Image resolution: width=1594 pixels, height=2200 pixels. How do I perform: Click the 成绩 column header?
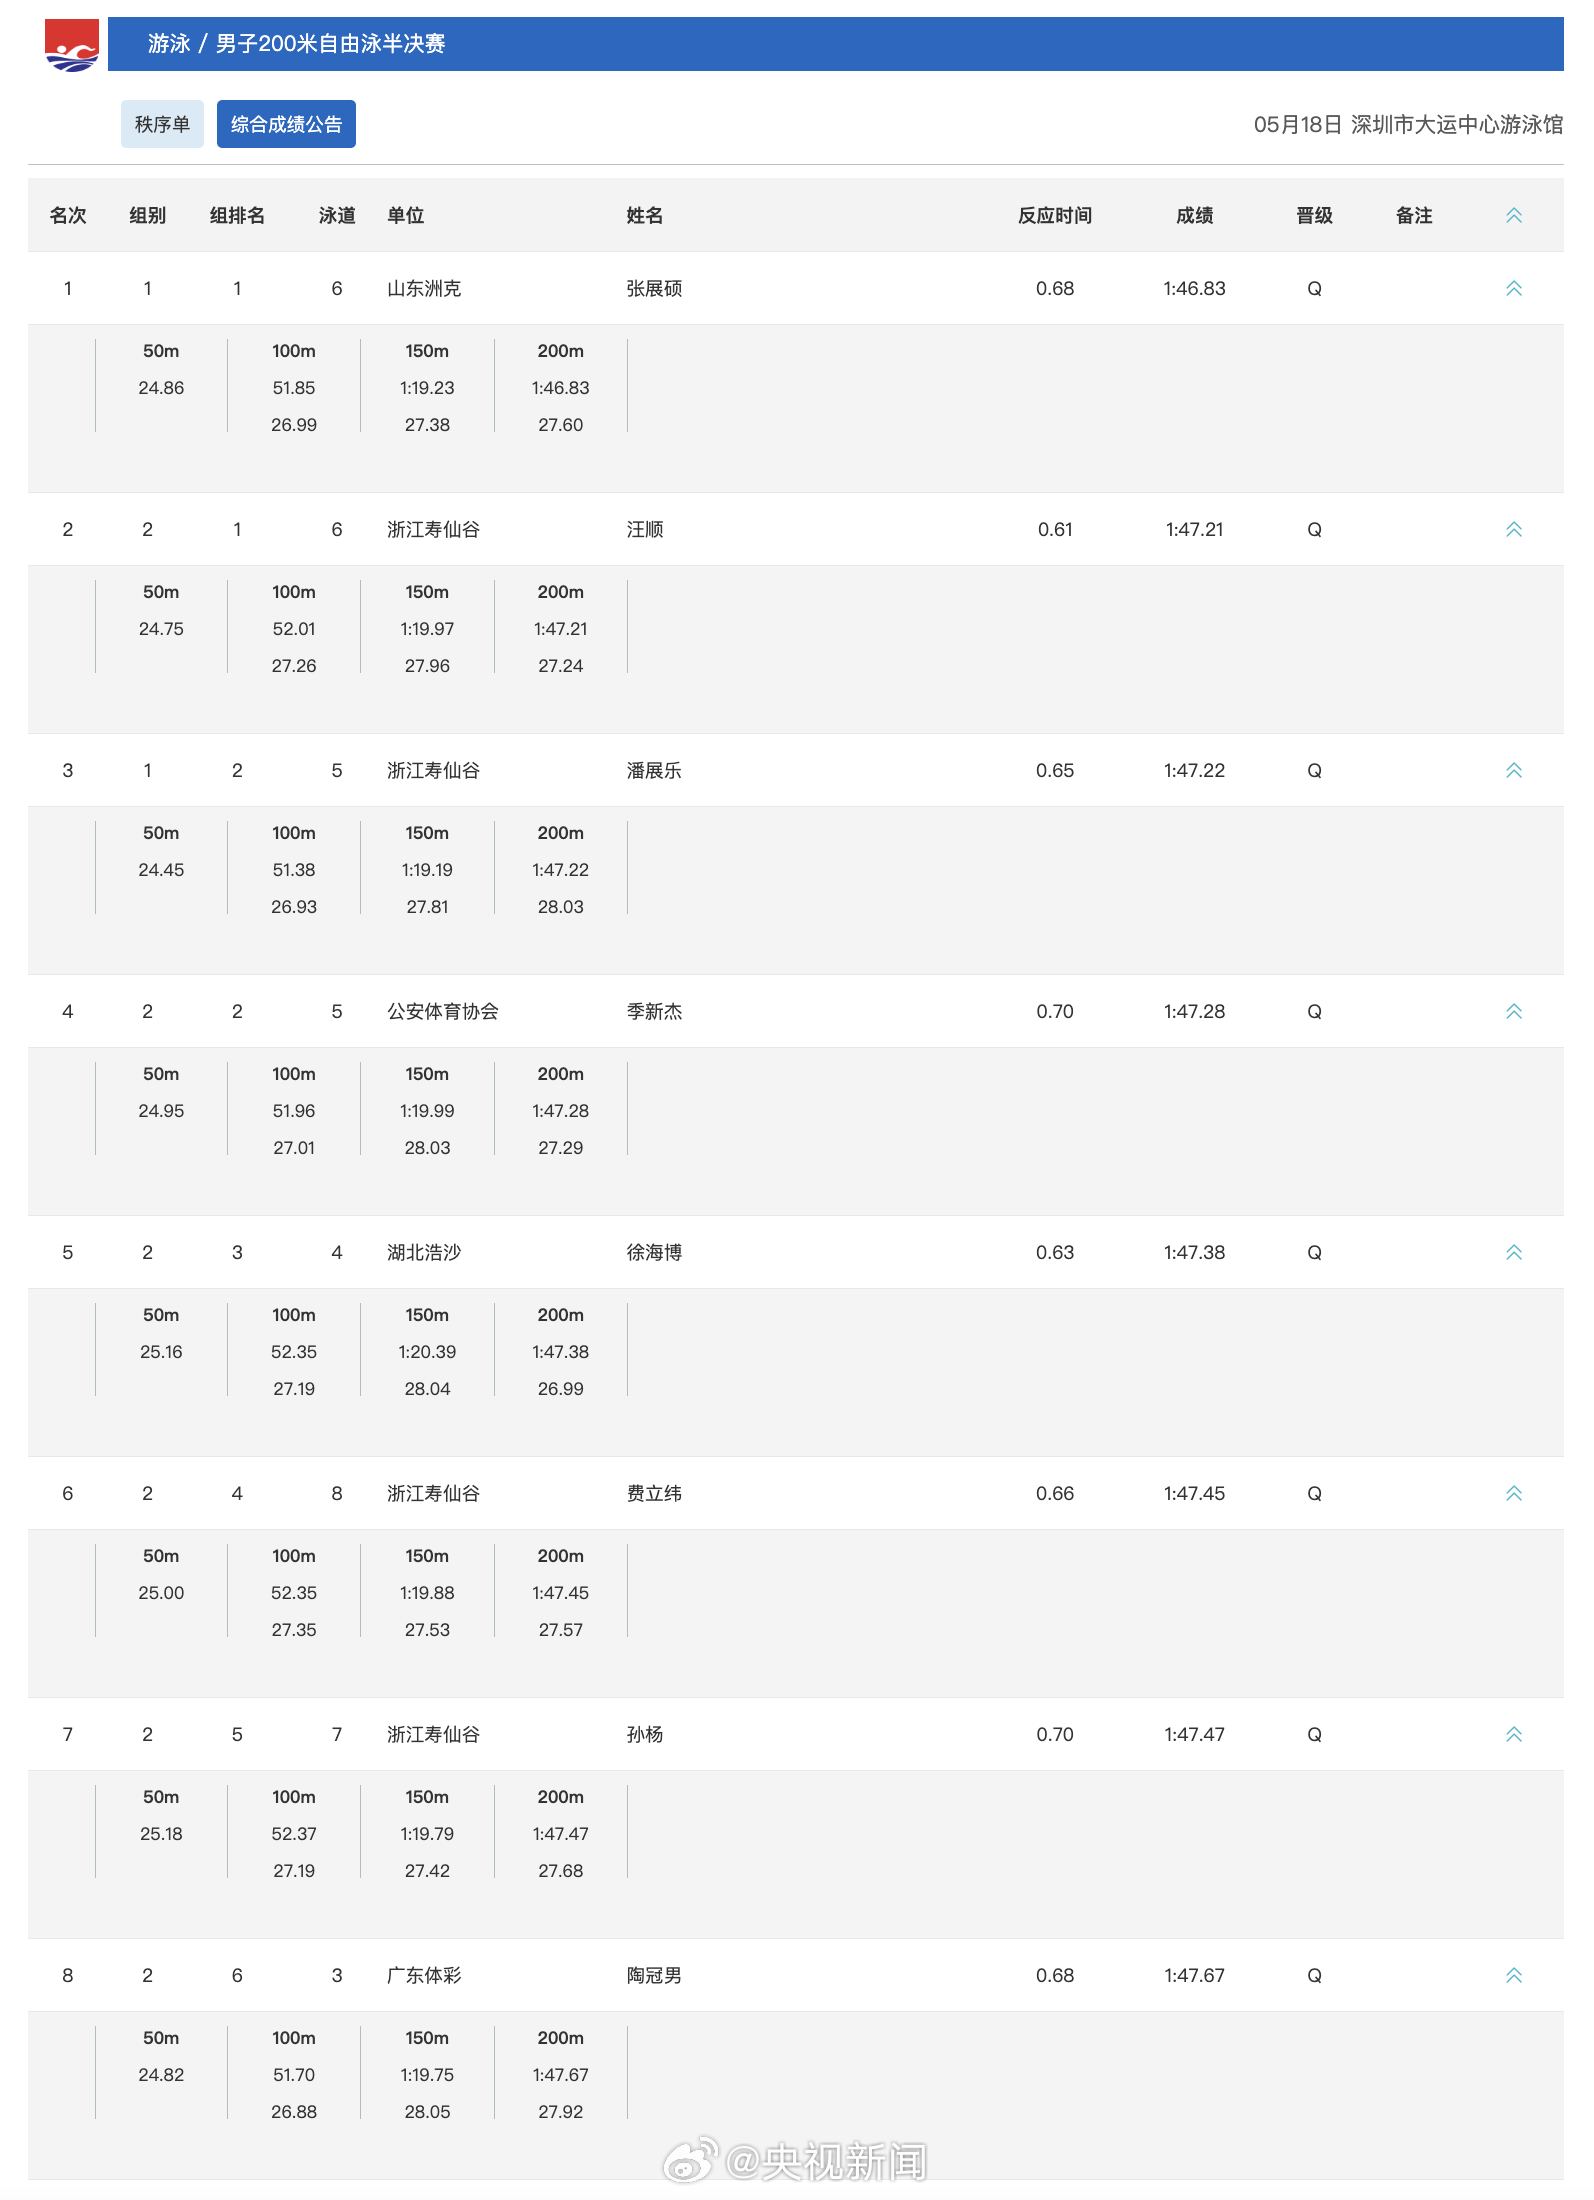click(1194, 216)
